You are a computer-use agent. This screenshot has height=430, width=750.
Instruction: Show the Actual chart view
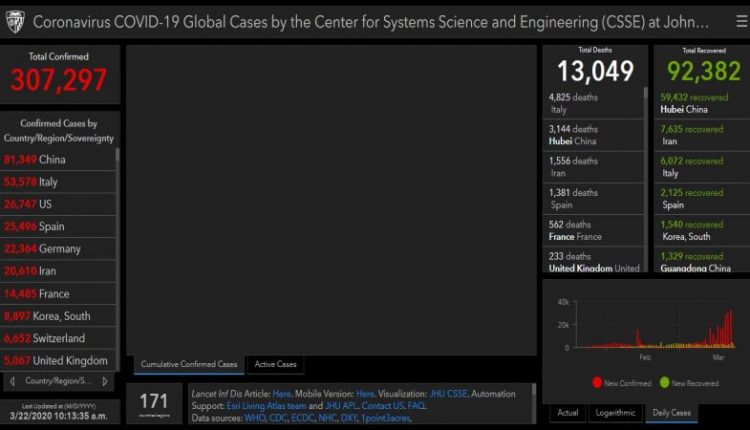[x=568, y=411]
